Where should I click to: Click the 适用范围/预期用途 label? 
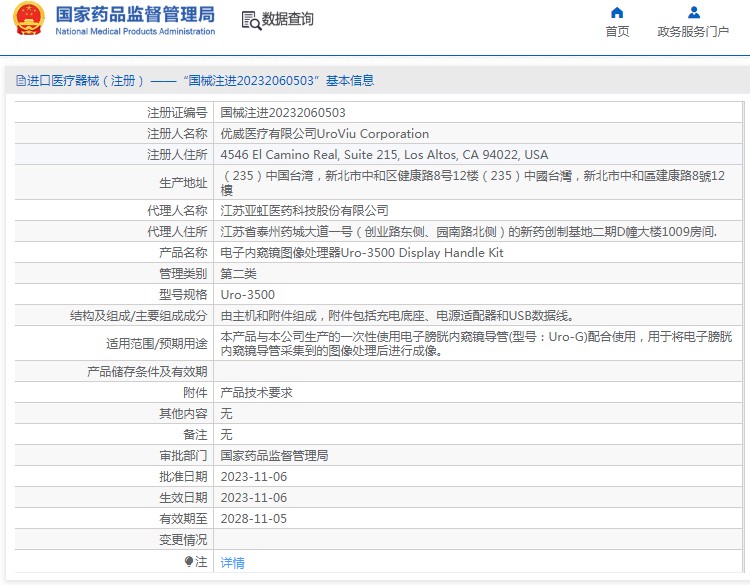[x=157, y=344]
